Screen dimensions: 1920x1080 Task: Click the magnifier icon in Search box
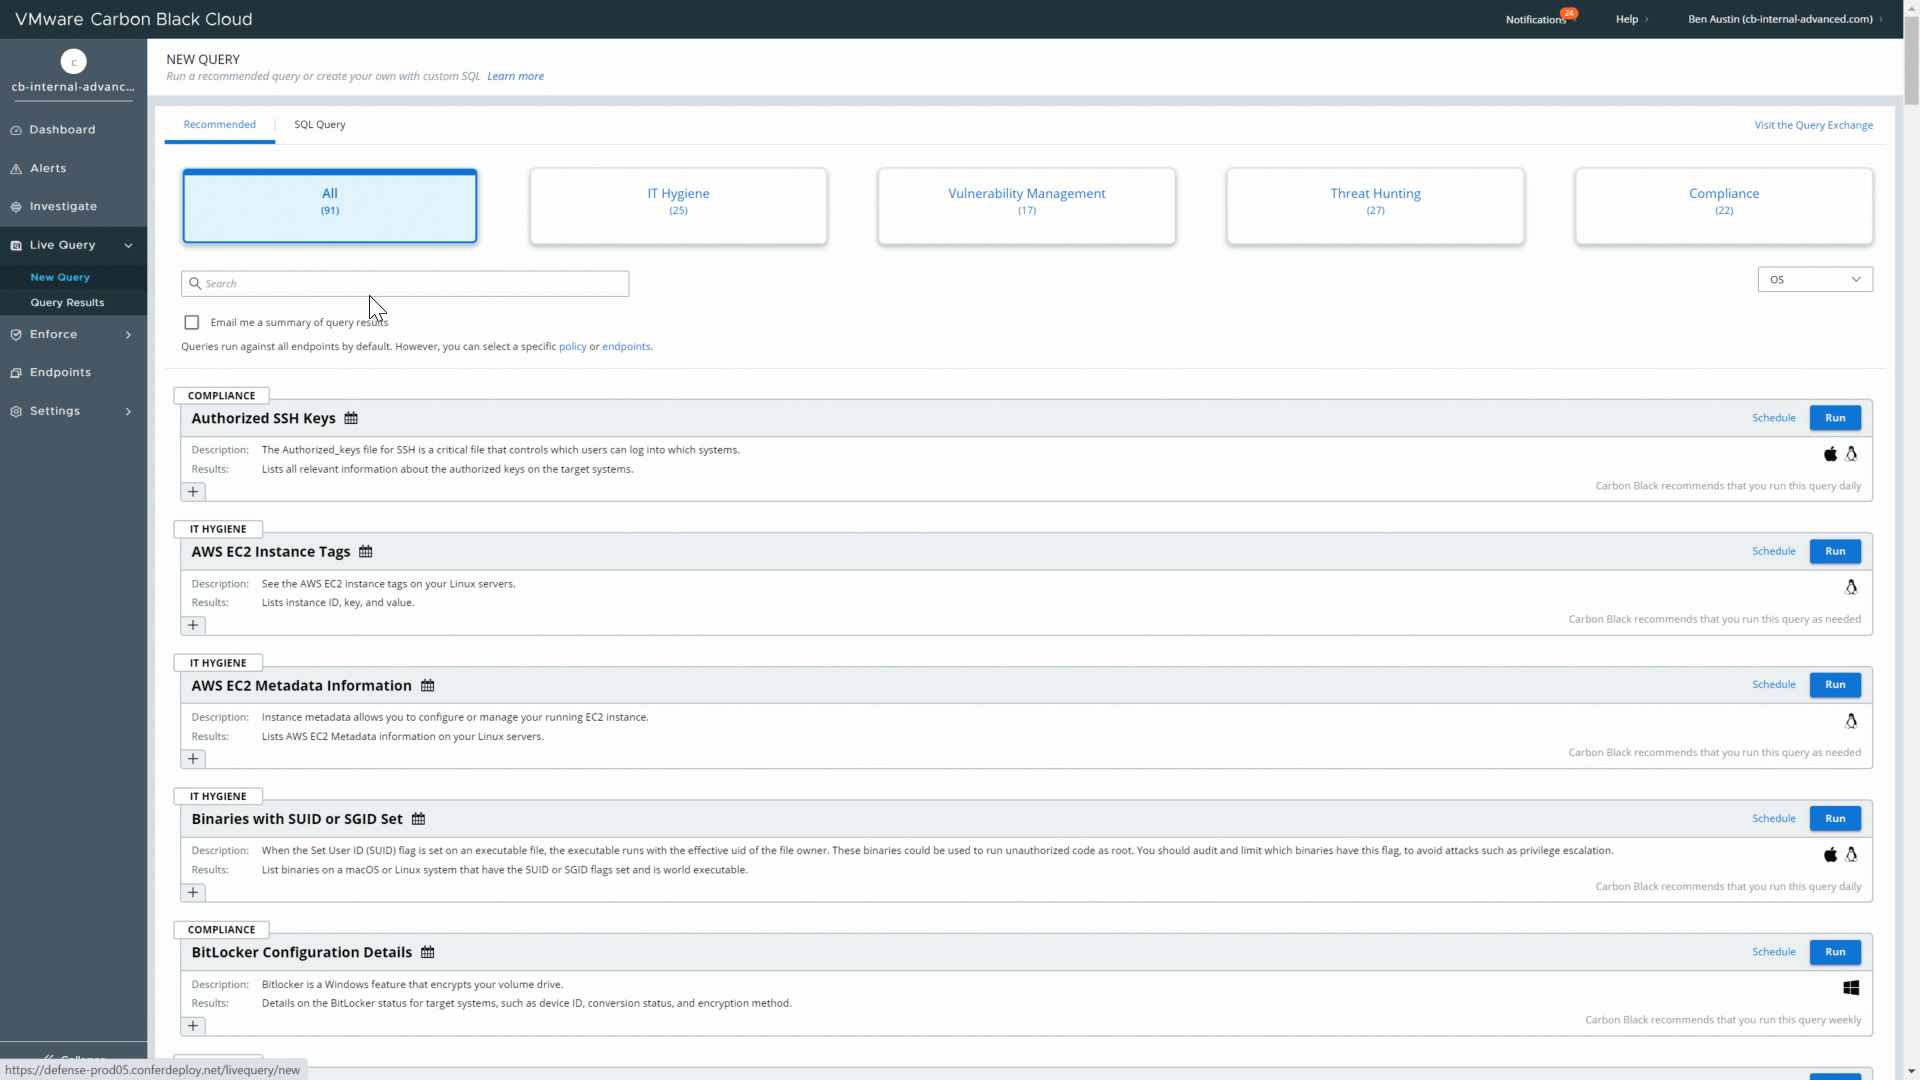[195, 284]
